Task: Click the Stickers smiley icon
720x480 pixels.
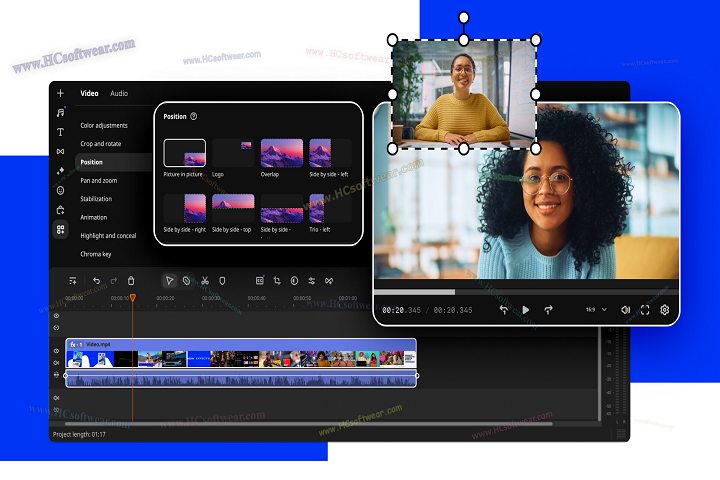Action: tap(60, 190)
